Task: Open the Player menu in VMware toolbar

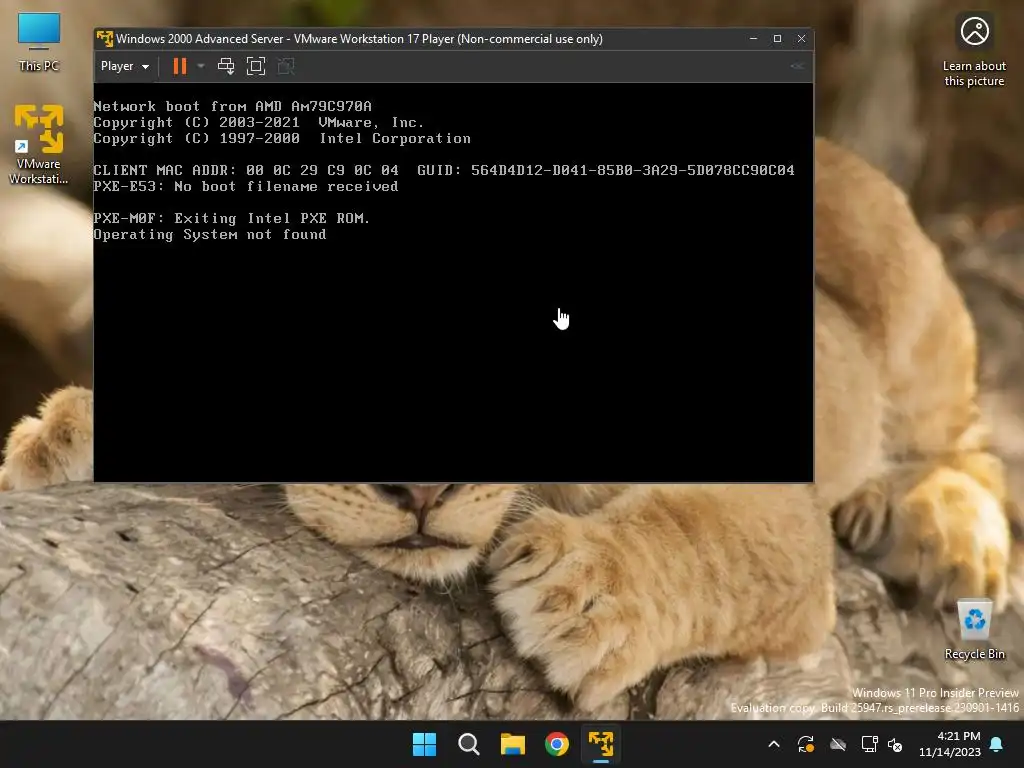Action: point(125,66)
